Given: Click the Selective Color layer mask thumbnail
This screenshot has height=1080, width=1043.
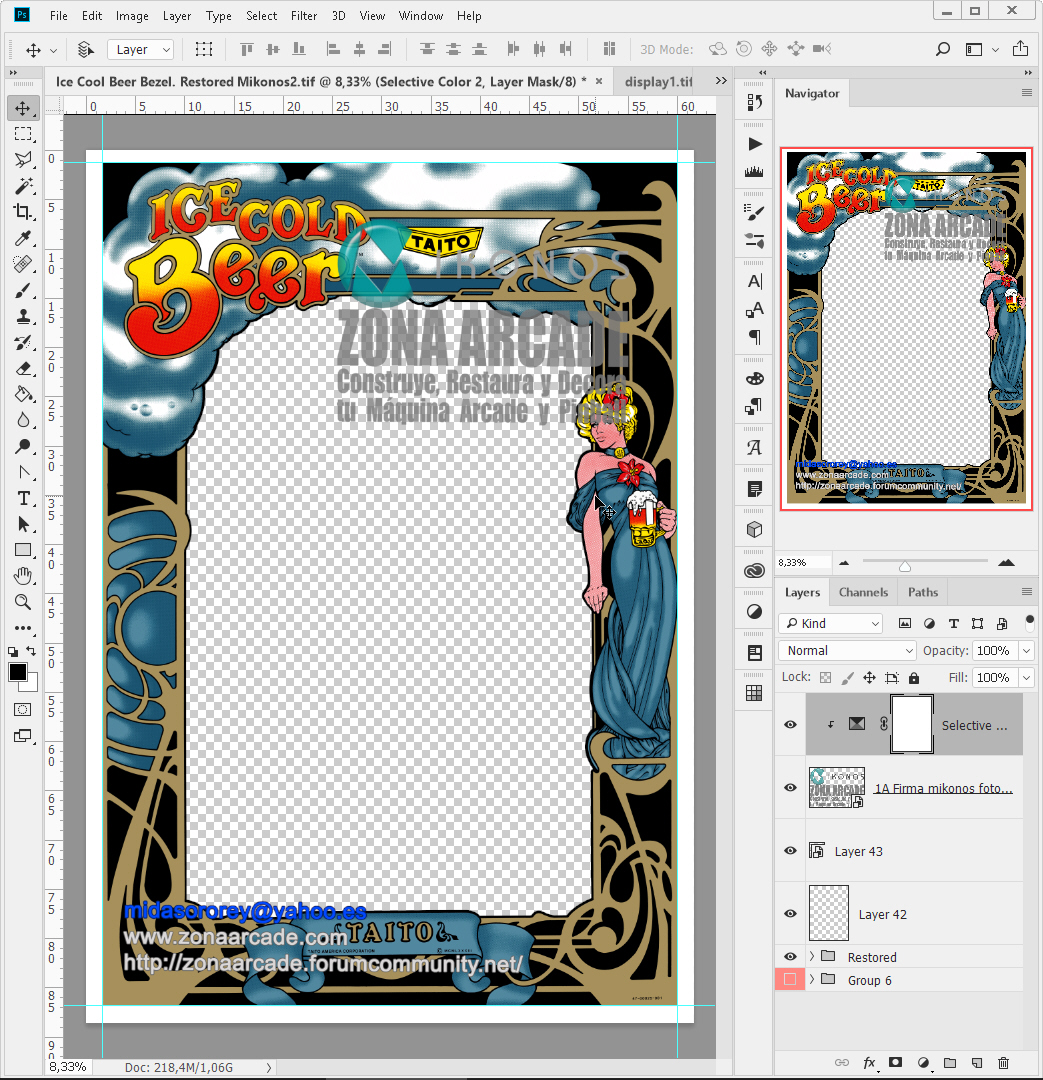Looking at the screenshot, I should pos(911,725).
